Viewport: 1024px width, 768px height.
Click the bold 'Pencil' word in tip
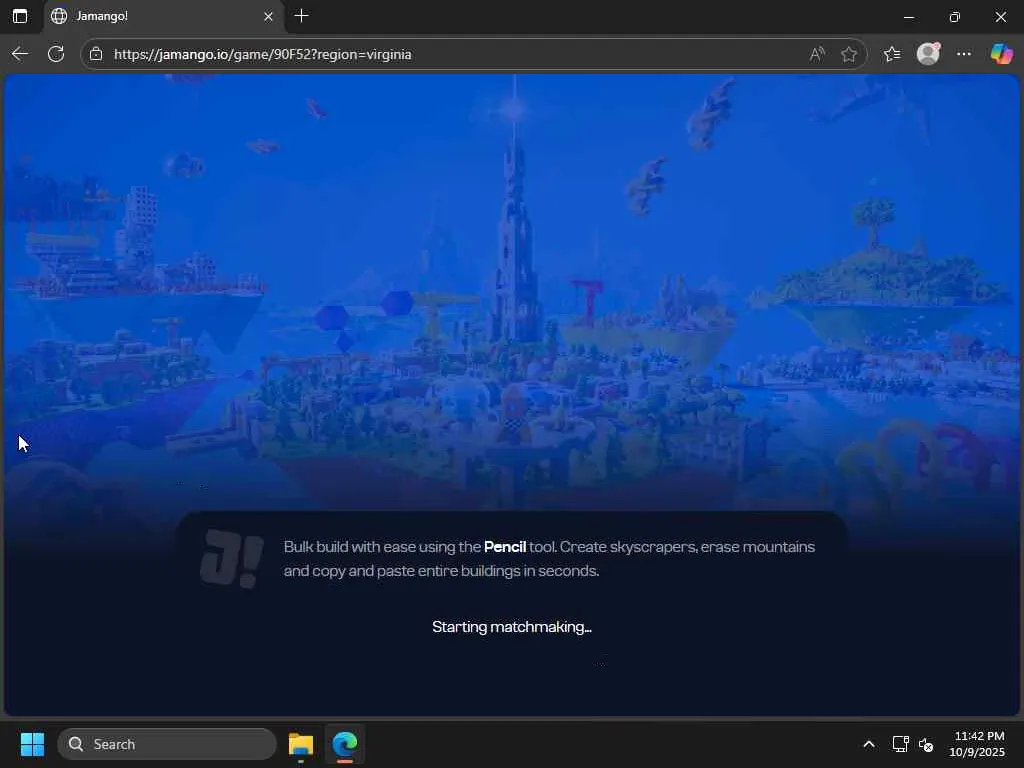505,547
